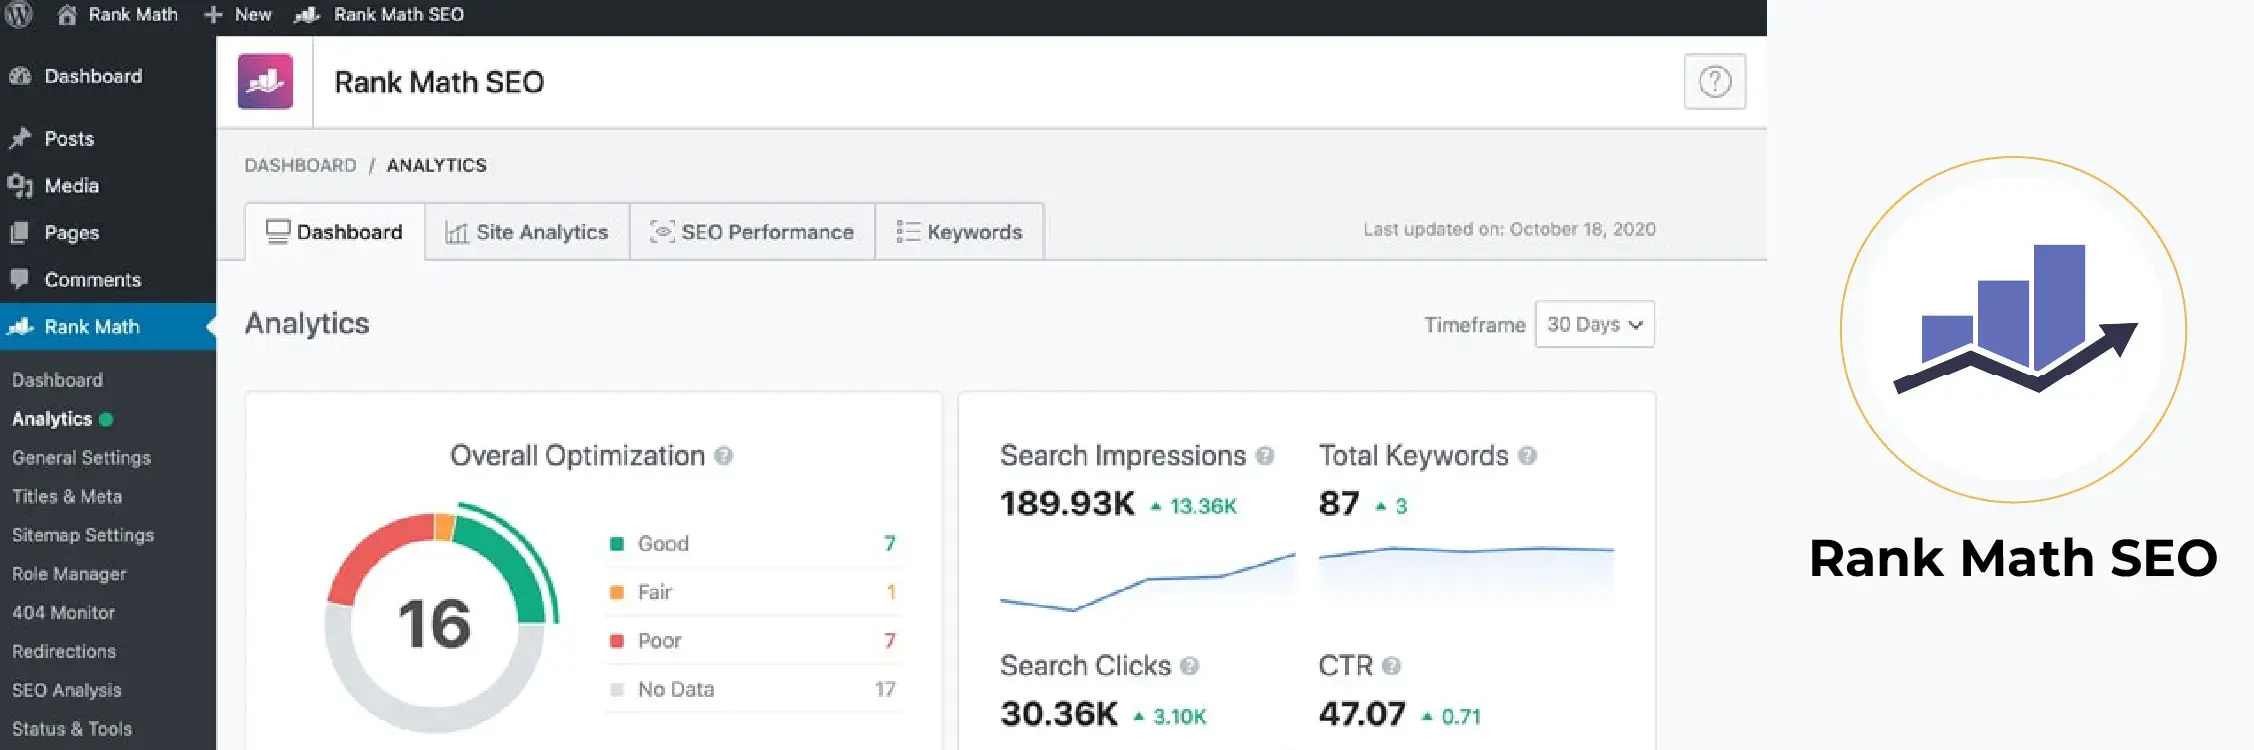Click the help question mark button

1715,82
